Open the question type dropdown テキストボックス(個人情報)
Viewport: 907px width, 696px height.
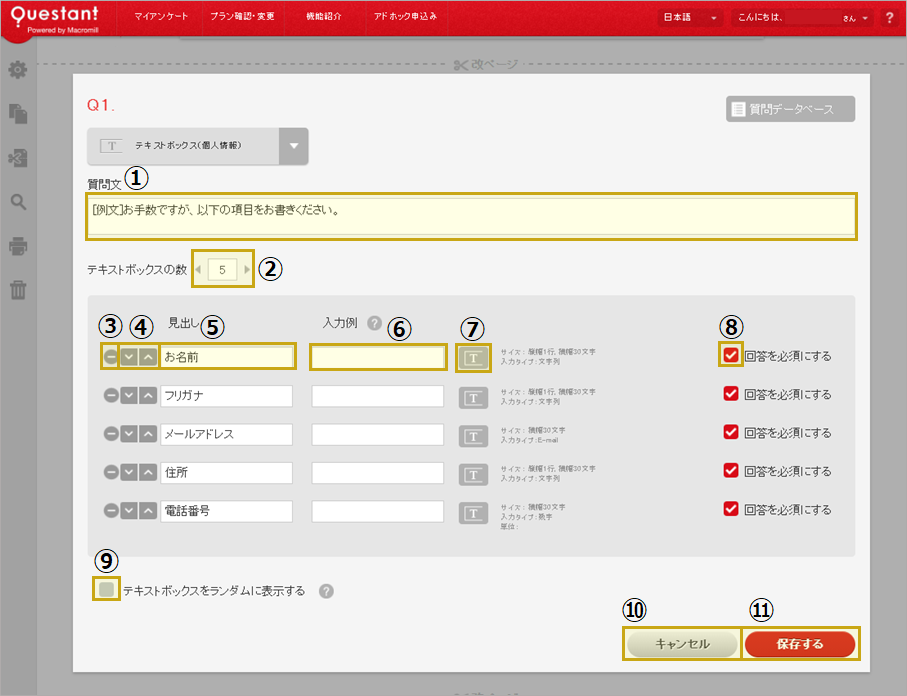(293, 146)
